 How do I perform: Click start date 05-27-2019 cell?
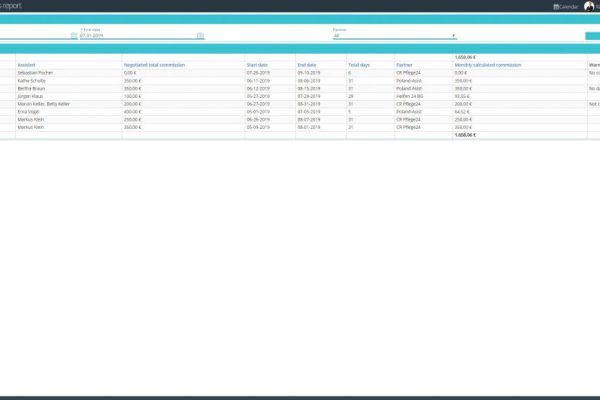(x=258, y=96)
